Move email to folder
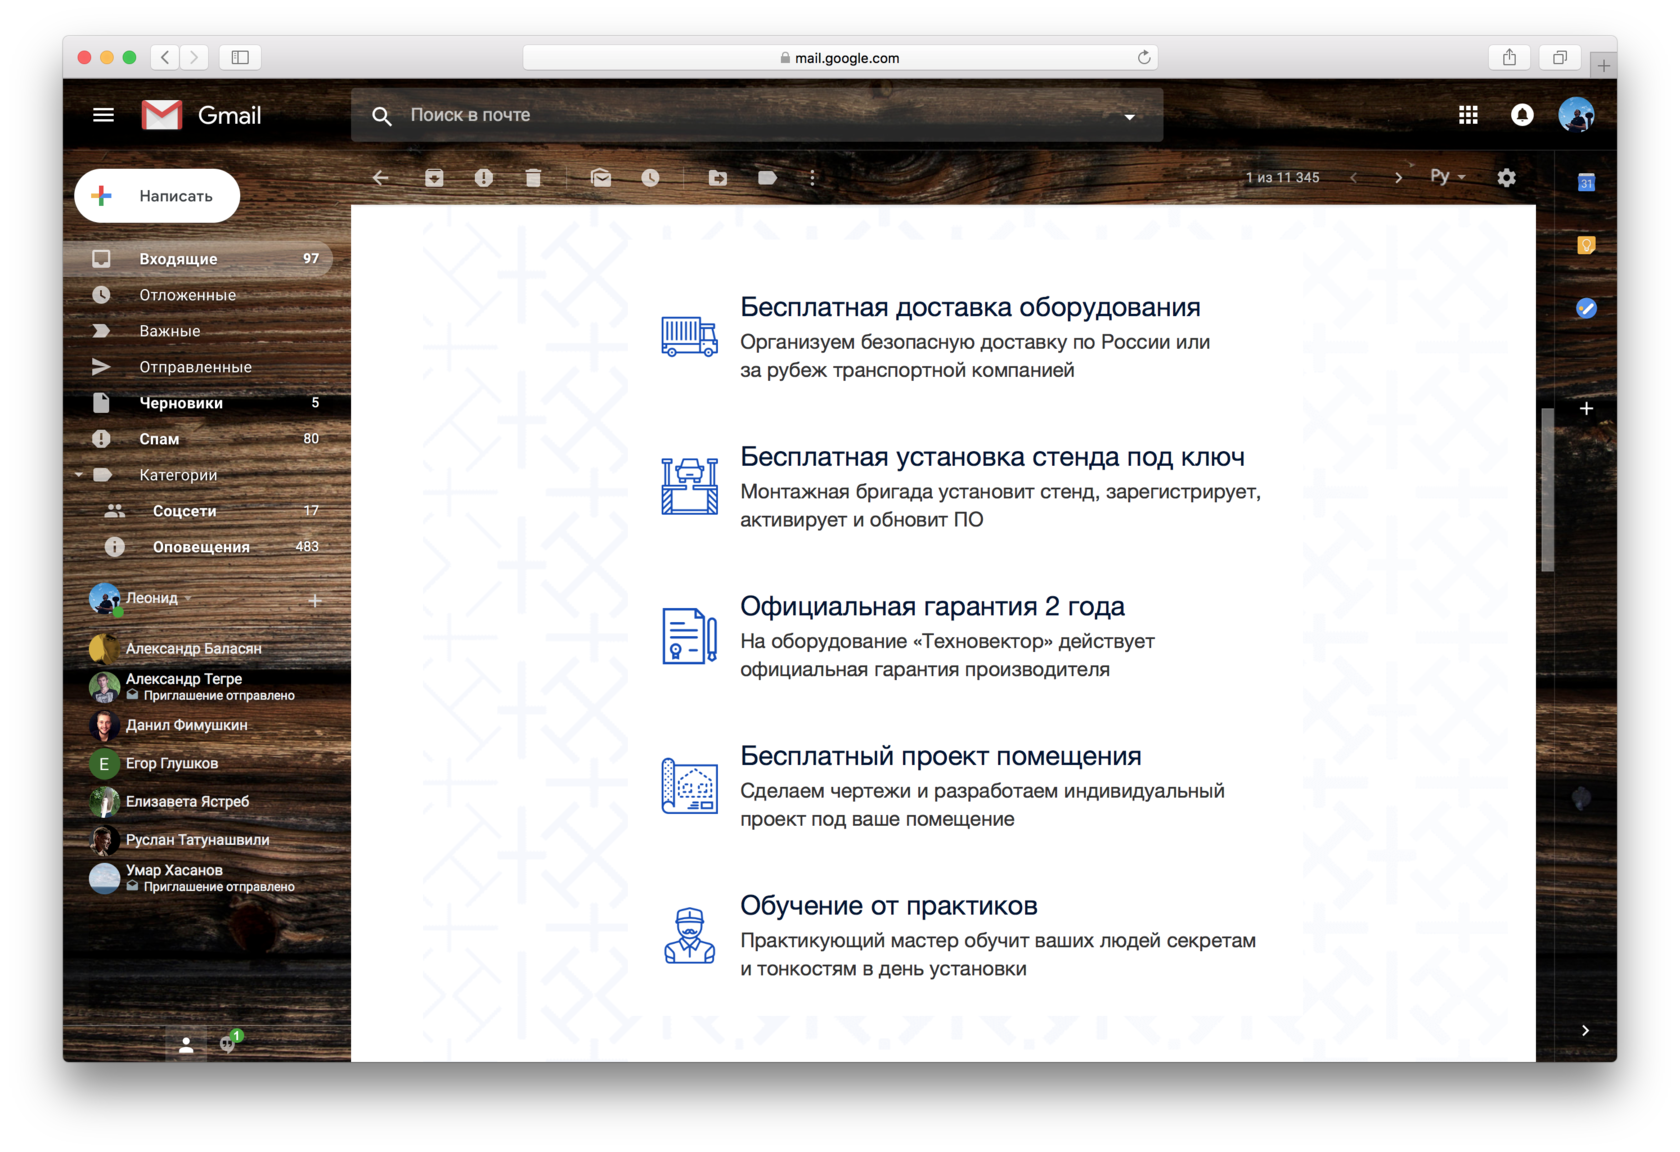This screenshot has width=1680, height=1152. coord(718,178)
